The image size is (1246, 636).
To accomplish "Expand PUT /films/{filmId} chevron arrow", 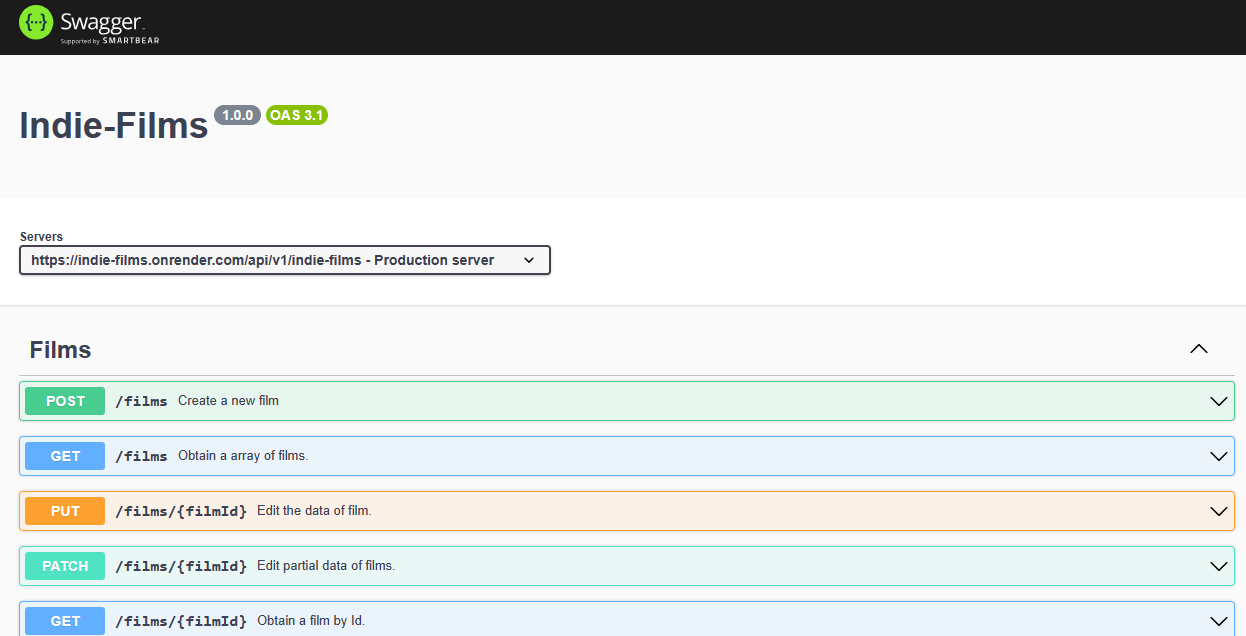I will click(x=1218, y=511).
